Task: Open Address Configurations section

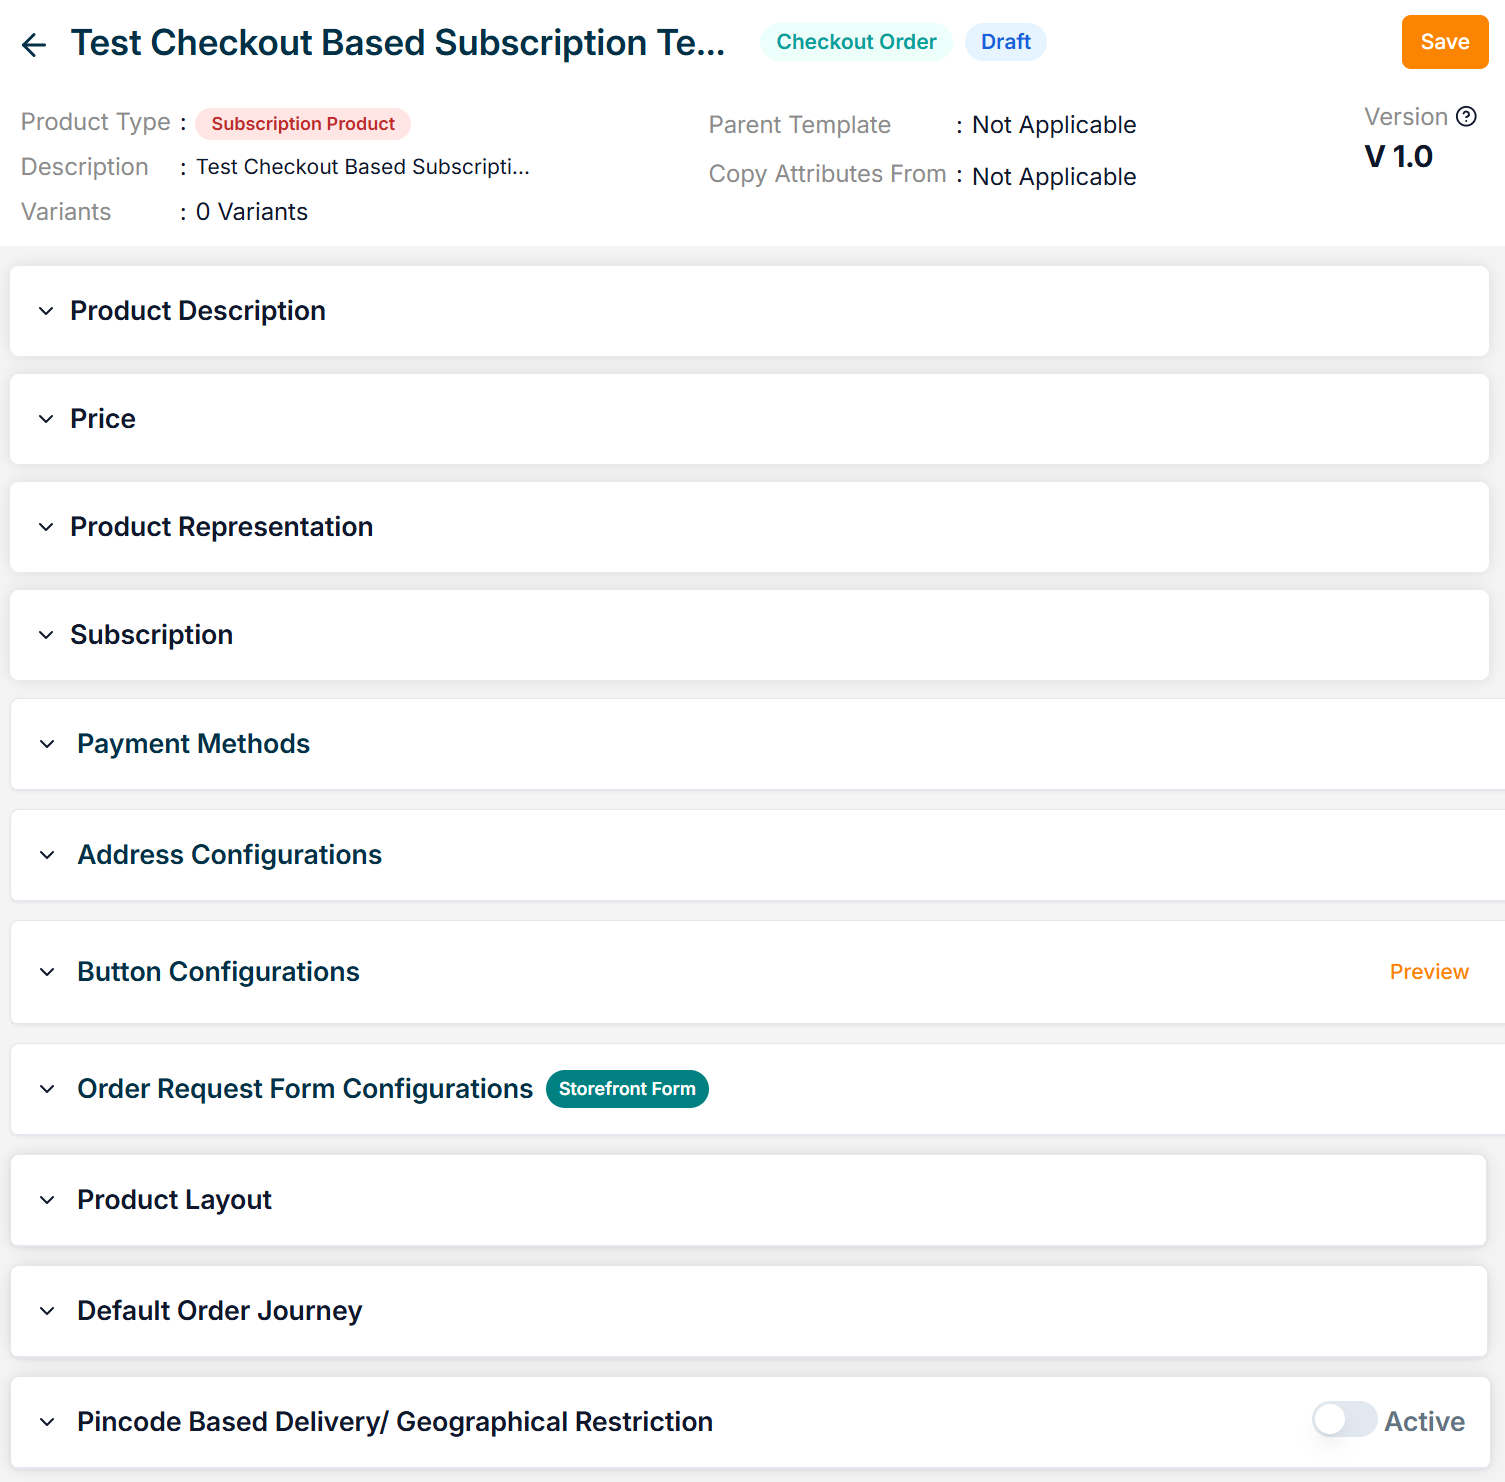Action: 229,855
